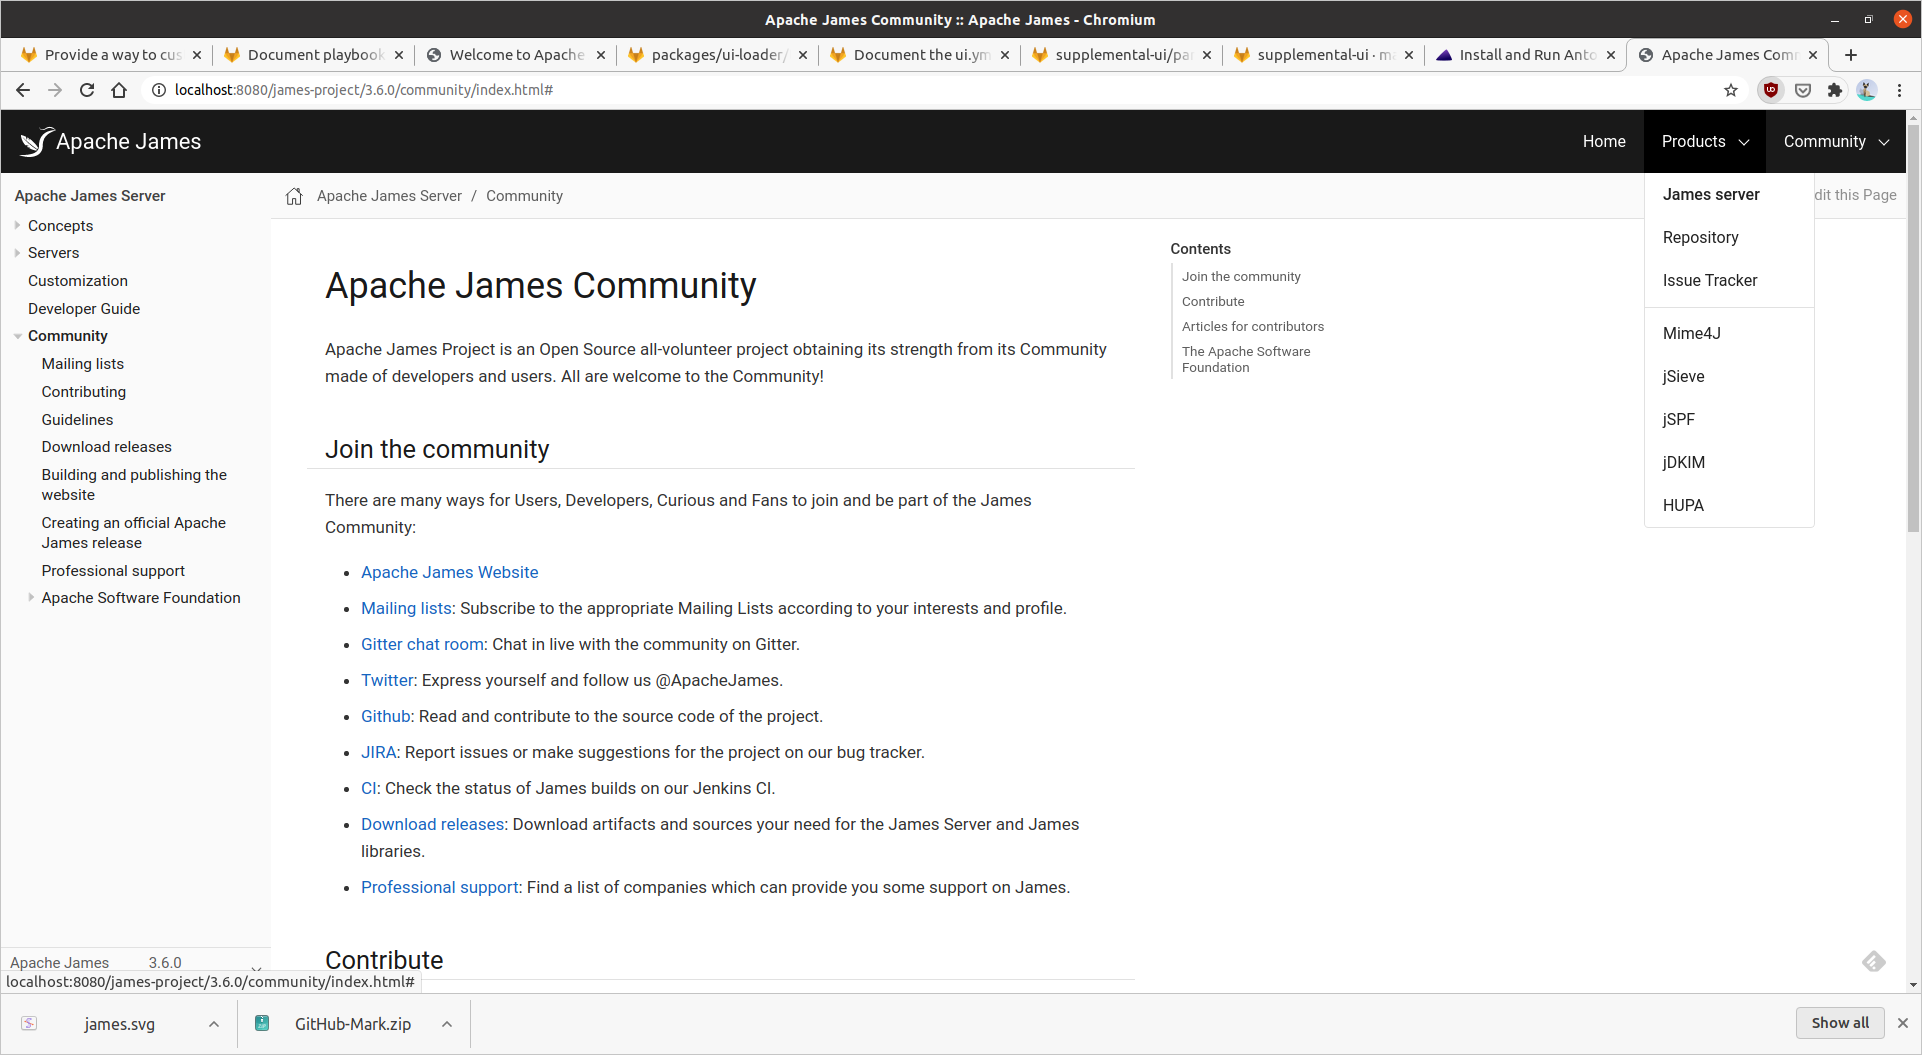The height and width of the screenshot is (1055, 1922).
Task: Bookmark this page with star icon
Action: click(x=1731, y=90)
